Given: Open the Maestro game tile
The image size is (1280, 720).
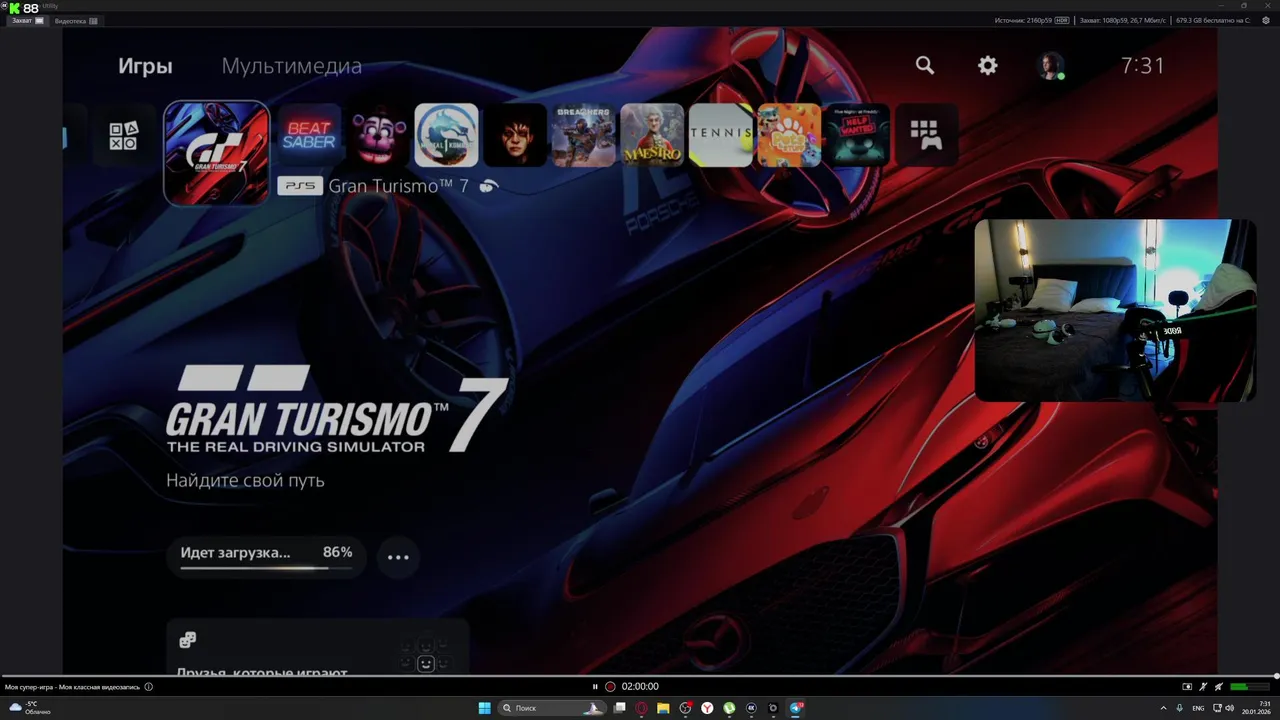Looking at the screenshot, I should tap(652, 135).
